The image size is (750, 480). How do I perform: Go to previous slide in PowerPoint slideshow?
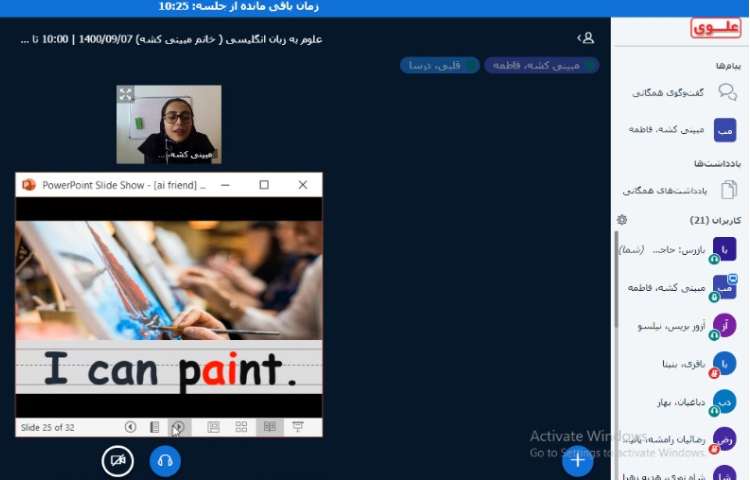point(130,427)
